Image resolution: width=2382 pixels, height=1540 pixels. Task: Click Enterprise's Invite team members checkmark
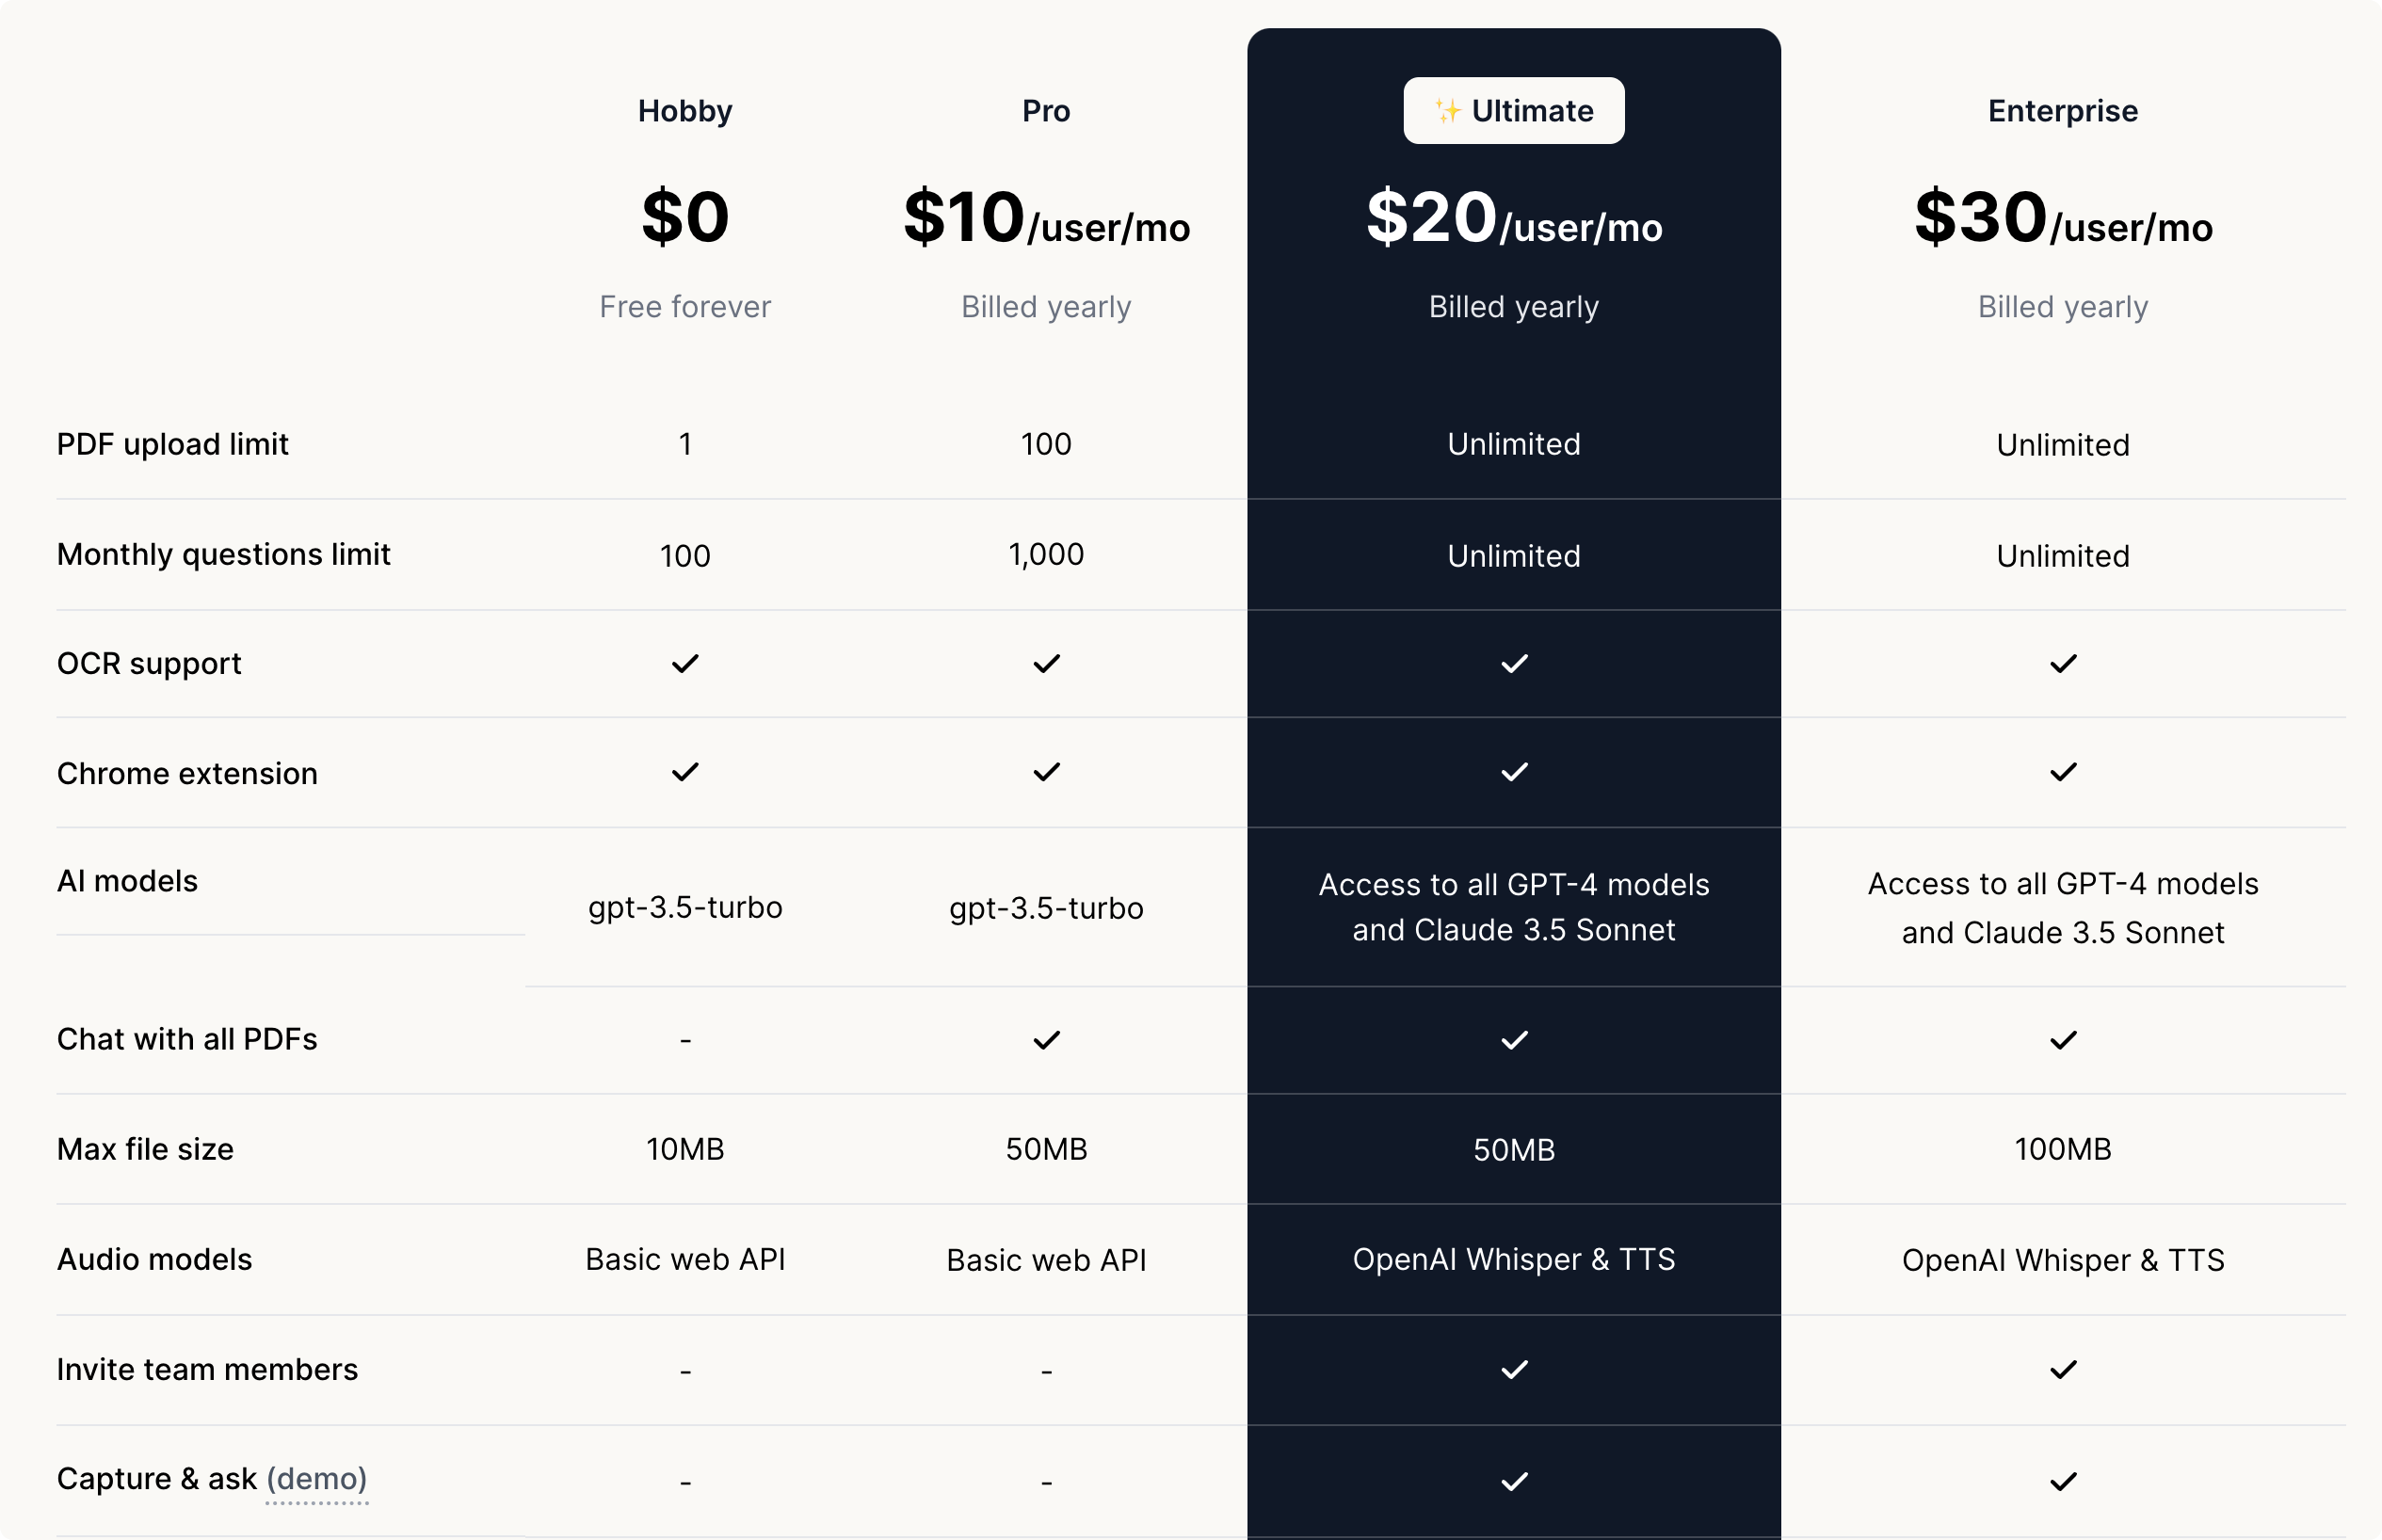(x=2063, y=1369)
